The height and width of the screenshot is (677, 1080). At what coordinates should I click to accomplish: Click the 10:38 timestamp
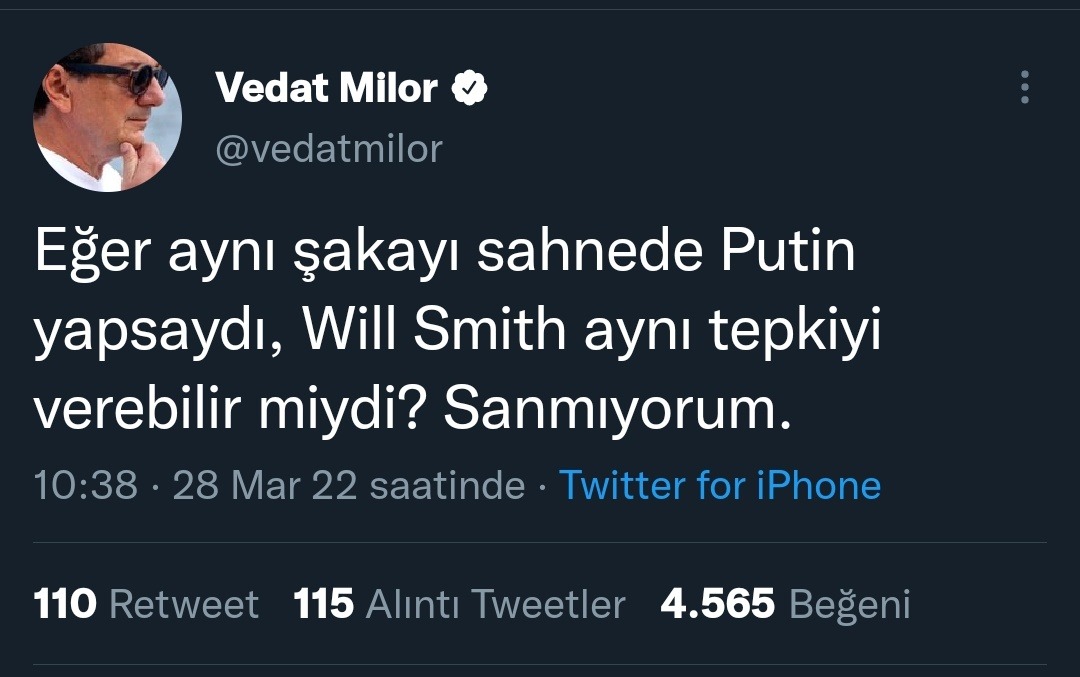point(85,485)
